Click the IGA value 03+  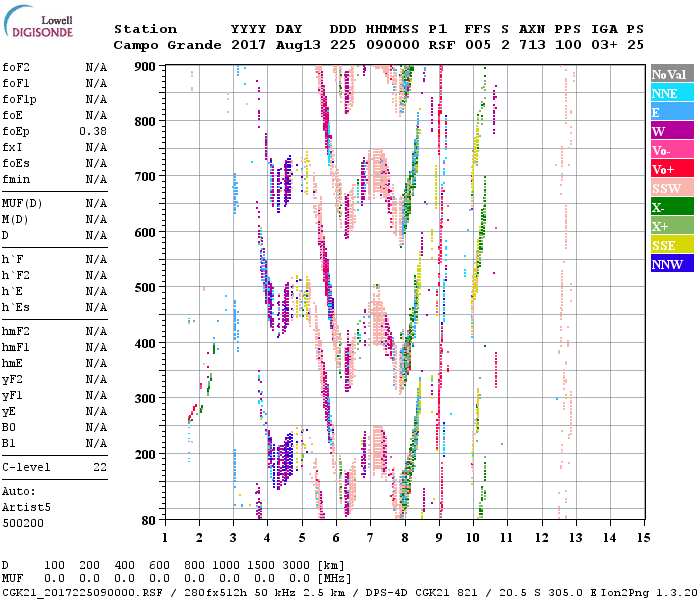point(604,45)
